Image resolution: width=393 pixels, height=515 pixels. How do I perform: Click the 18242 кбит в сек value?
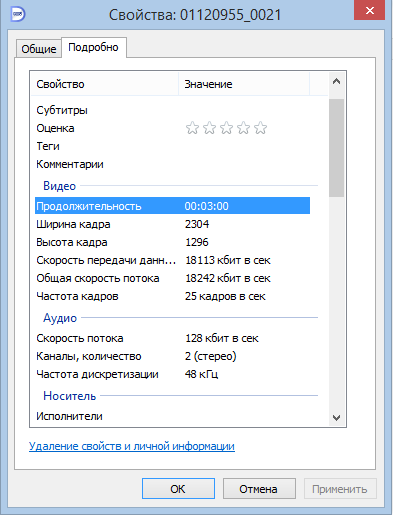click(x=228, y=278)
